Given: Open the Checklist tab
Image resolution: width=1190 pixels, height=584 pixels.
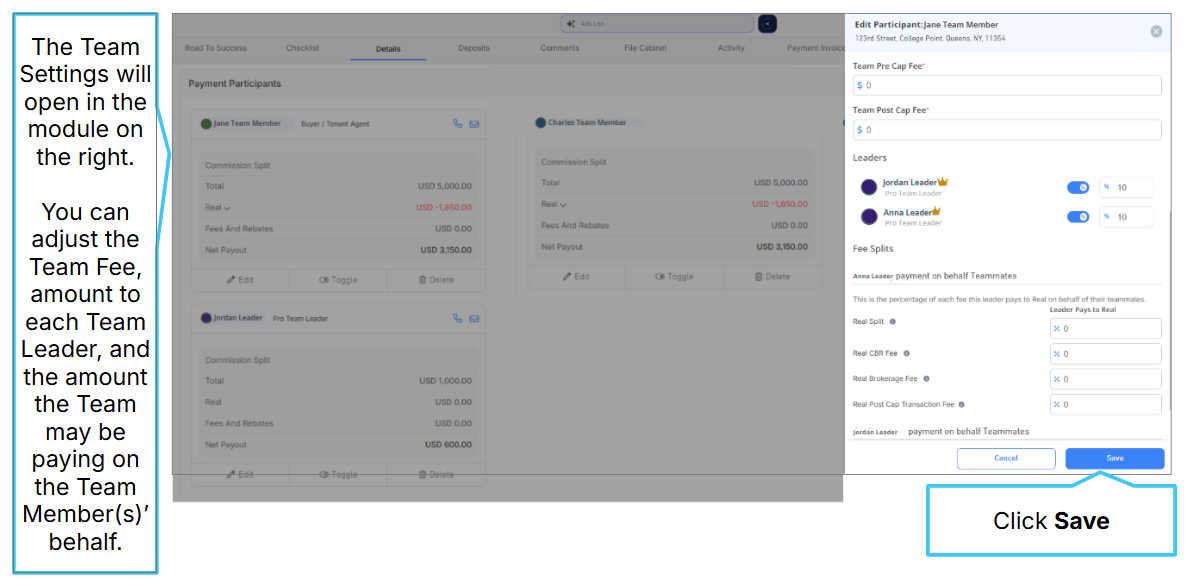Looking at the screenshot, I should click(303, 48).
